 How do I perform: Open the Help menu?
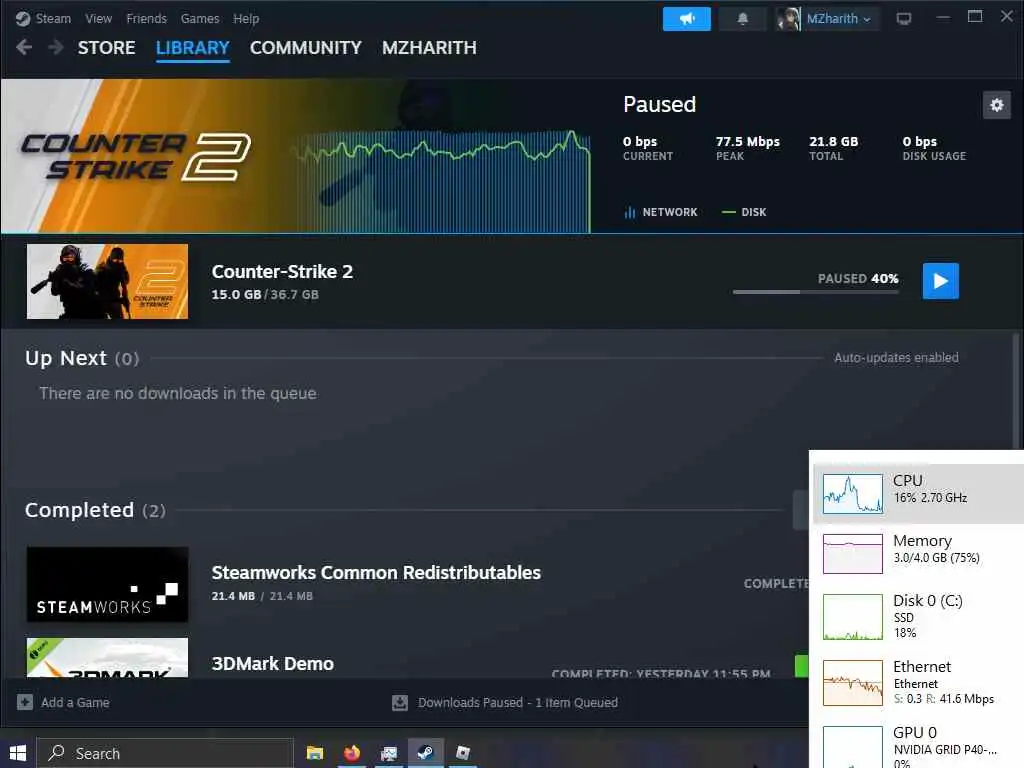point(246,19)
